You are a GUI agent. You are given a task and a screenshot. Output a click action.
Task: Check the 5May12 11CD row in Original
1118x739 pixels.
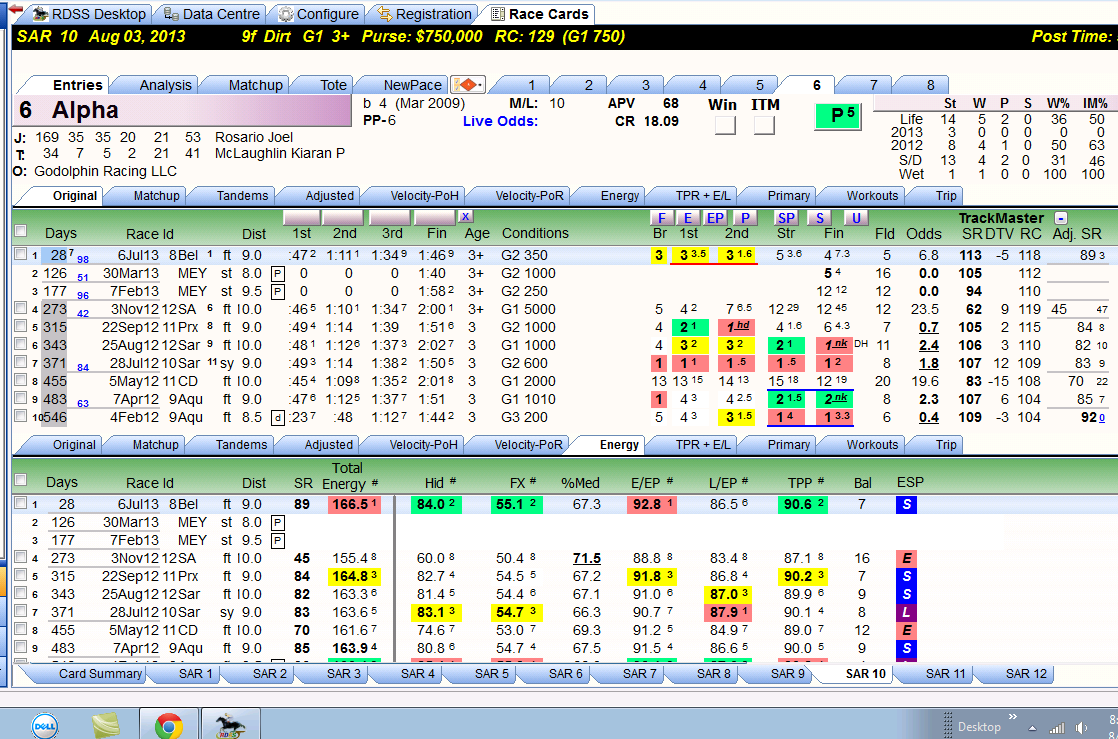coord(21,380)
